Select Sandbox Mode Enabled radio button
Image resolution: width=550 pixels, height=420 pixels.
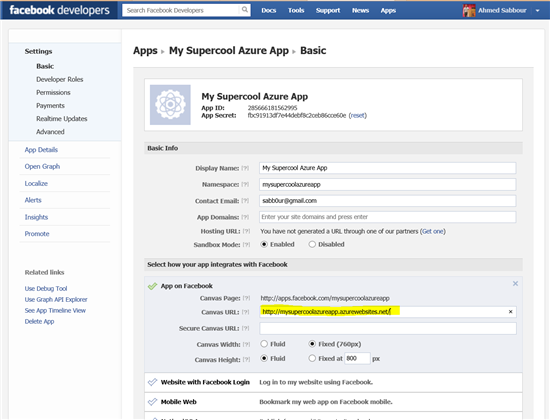[264, 244]
